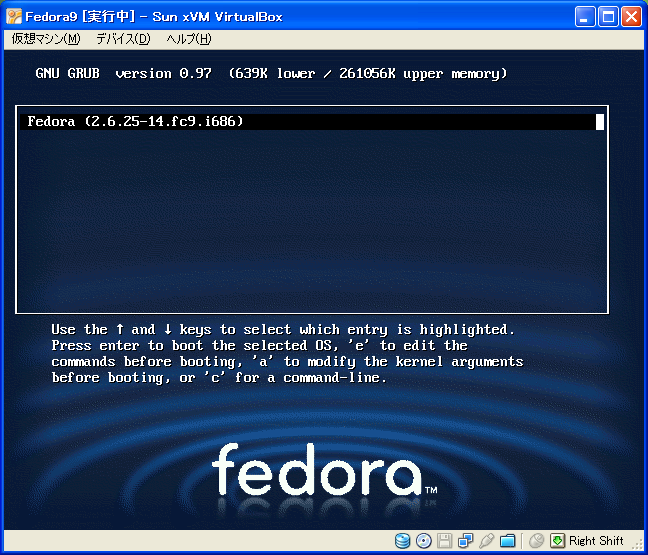Click the 'commands before booting' instruction line

287,362
